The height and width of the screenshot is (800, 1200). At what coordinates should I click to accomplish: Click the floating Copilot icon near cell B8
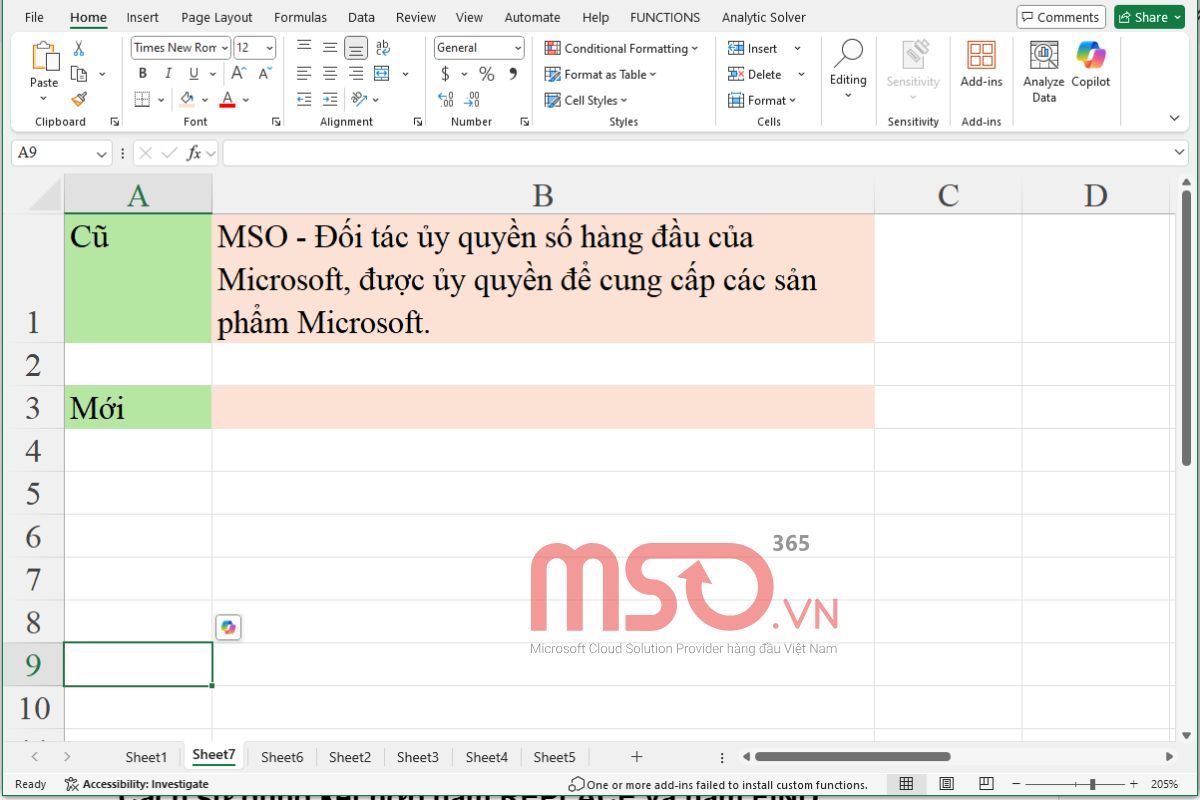(228, 627)
